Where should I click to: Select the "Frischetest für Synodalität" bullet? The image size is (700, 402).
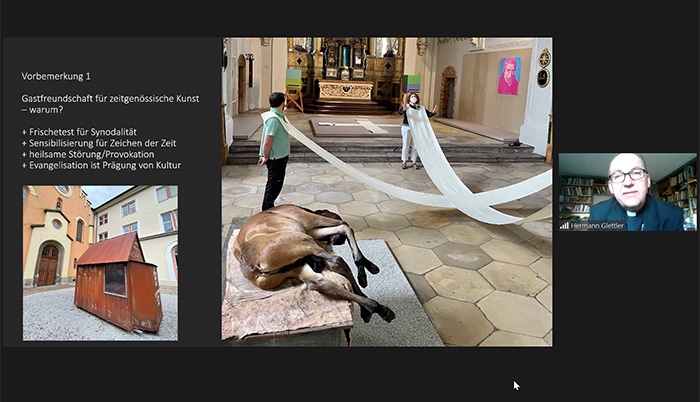[82, 132]
